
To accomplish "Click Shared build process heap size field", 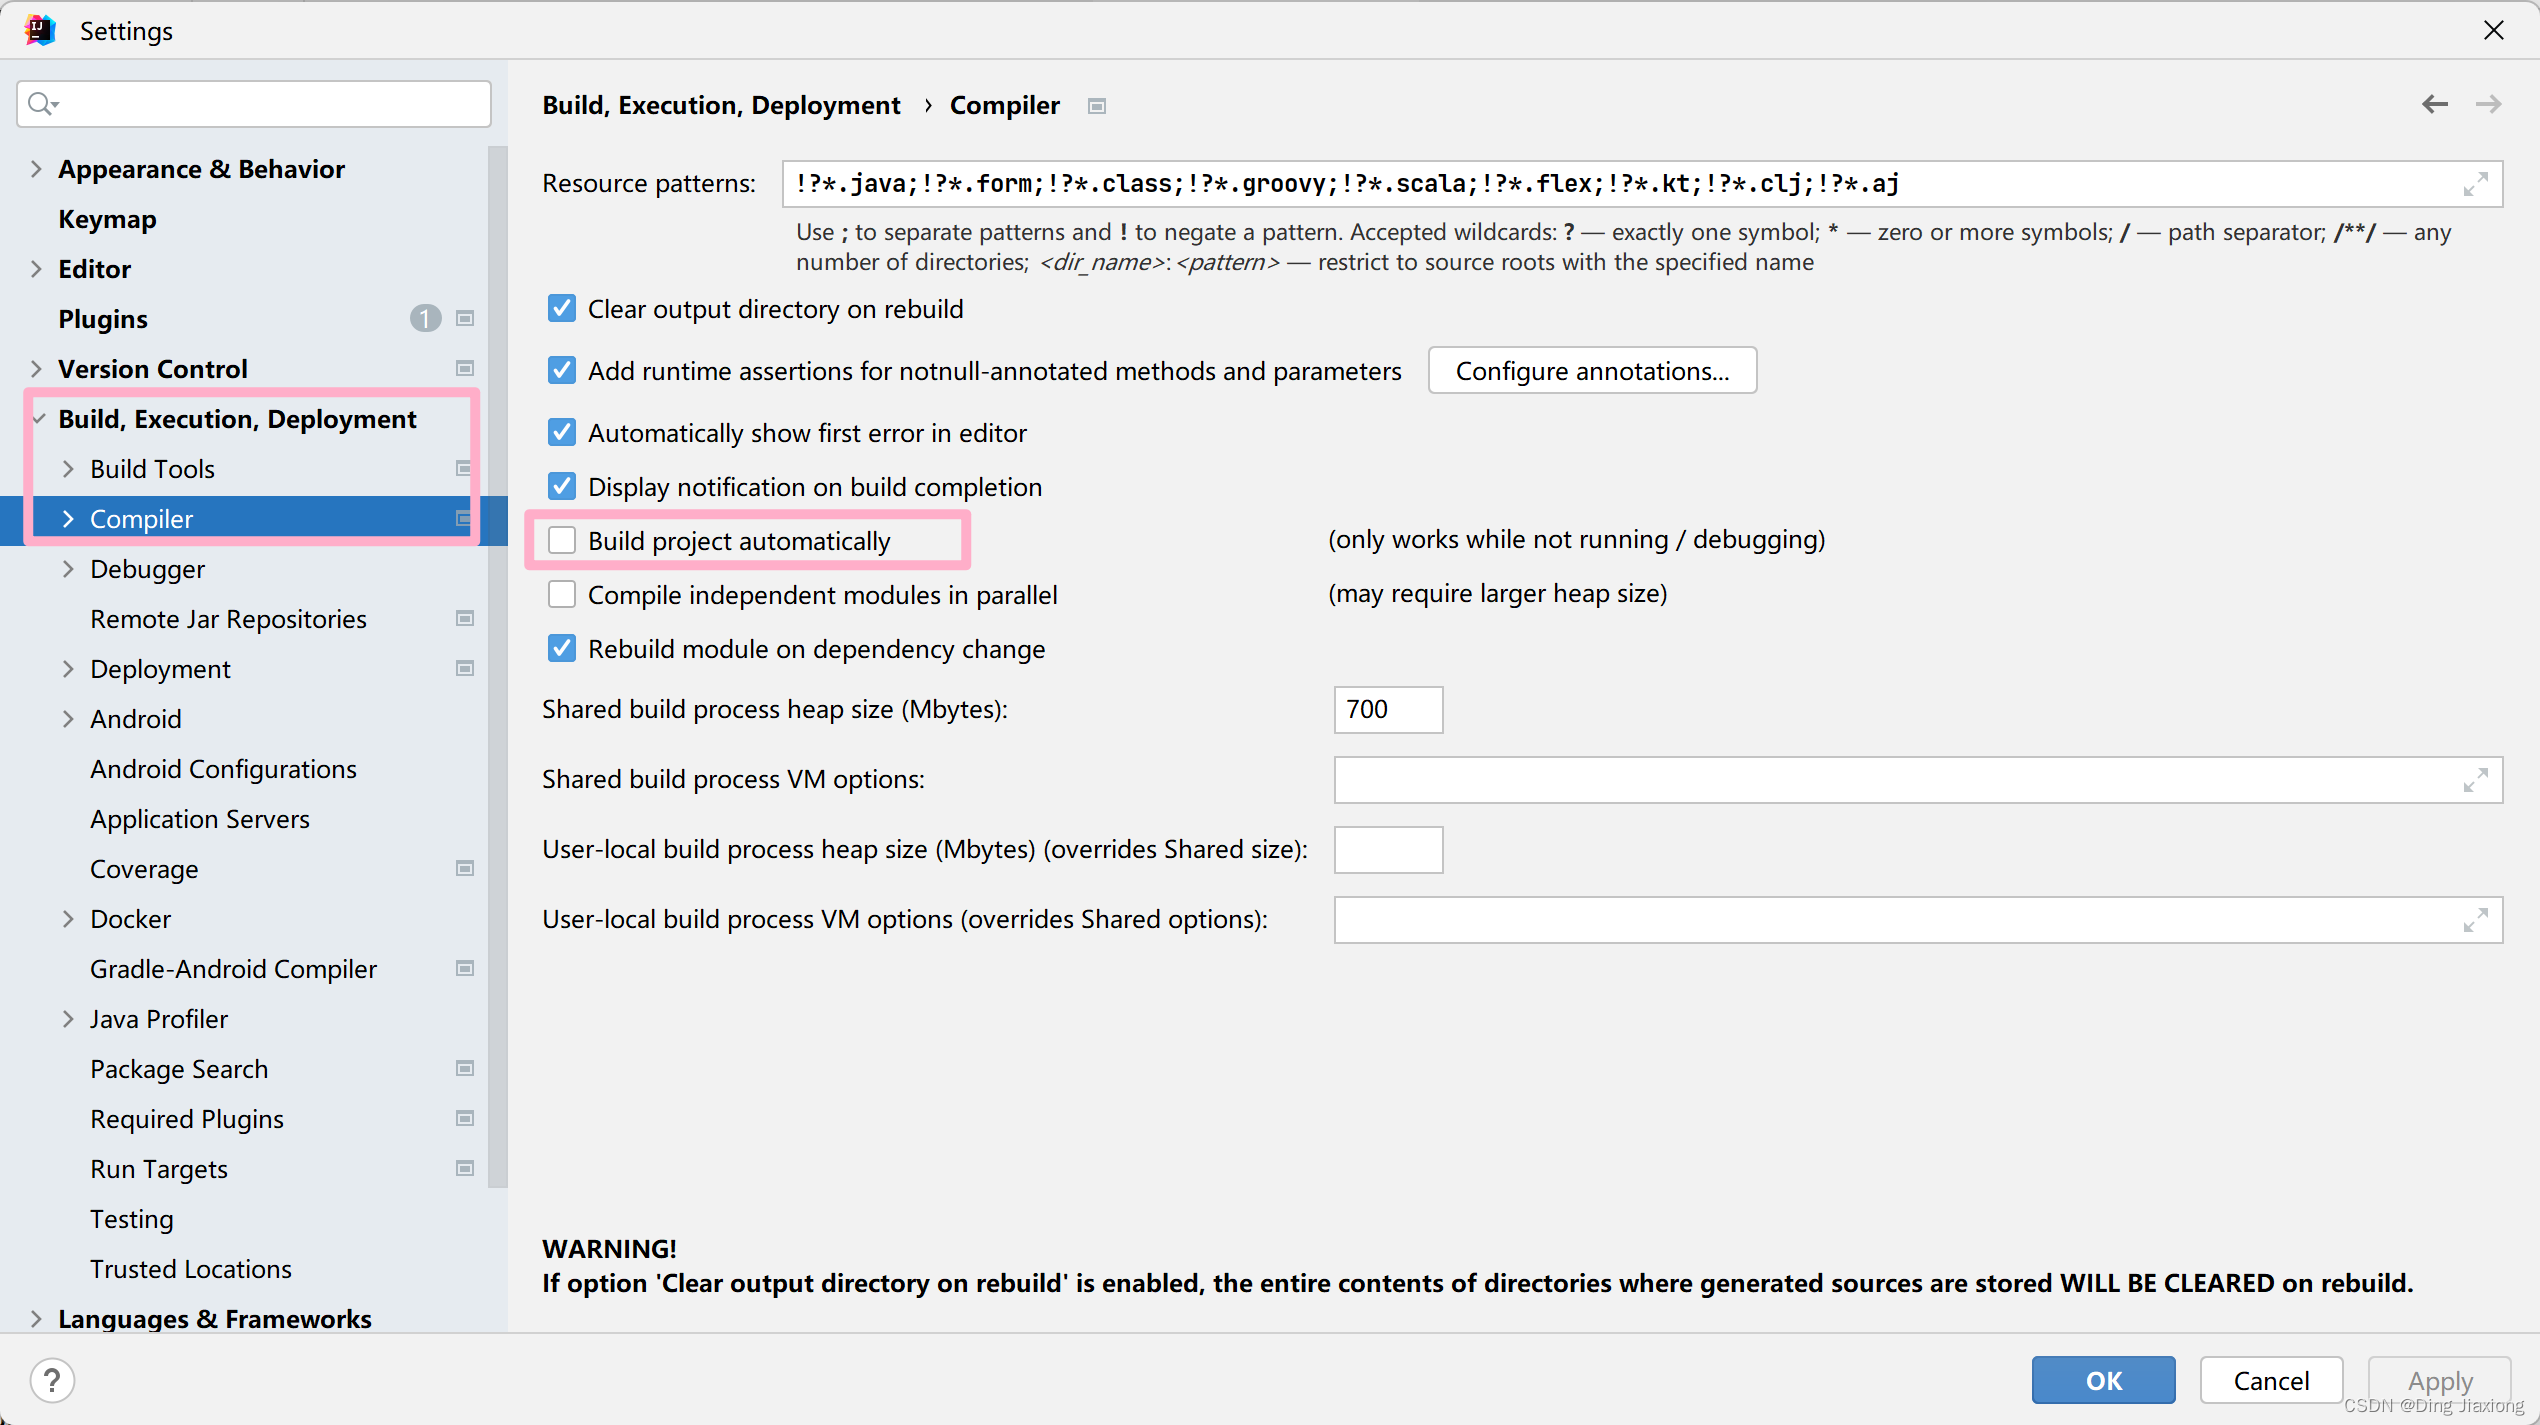I will point(1388,710).
